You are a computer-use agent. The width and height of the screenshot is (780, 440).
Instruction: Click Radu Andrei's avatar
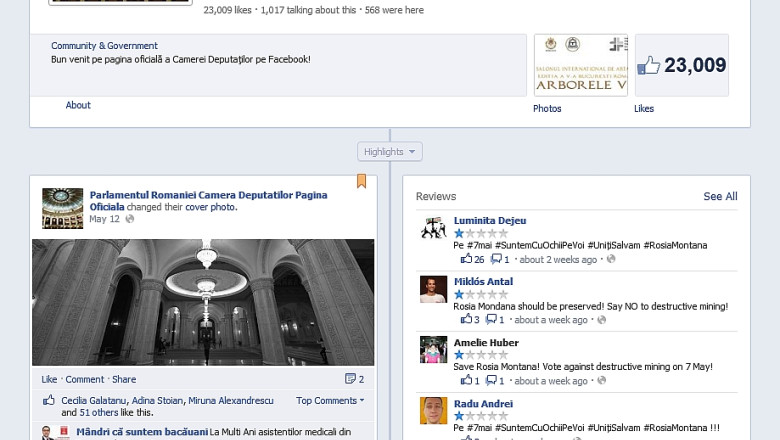coord(433,411)
